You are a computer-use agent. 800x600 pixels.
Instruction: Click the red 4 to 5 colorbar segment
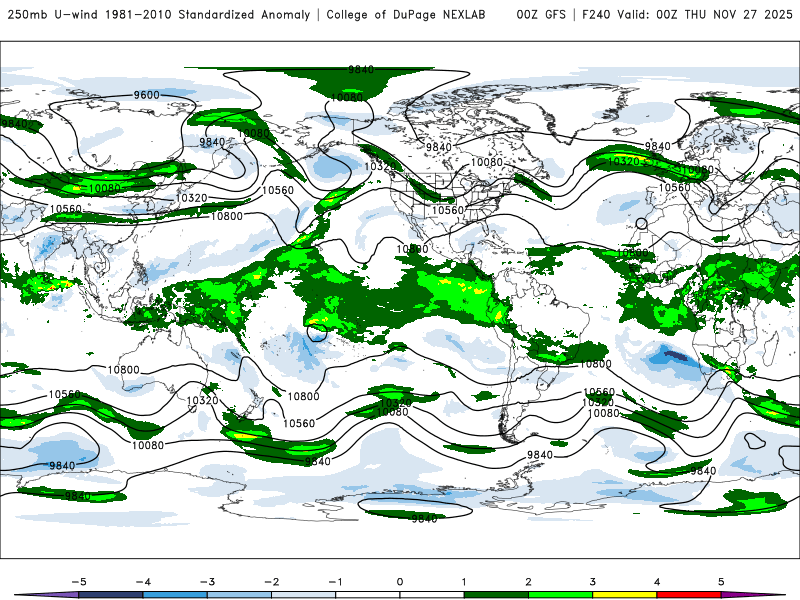[x=689, y=595]
